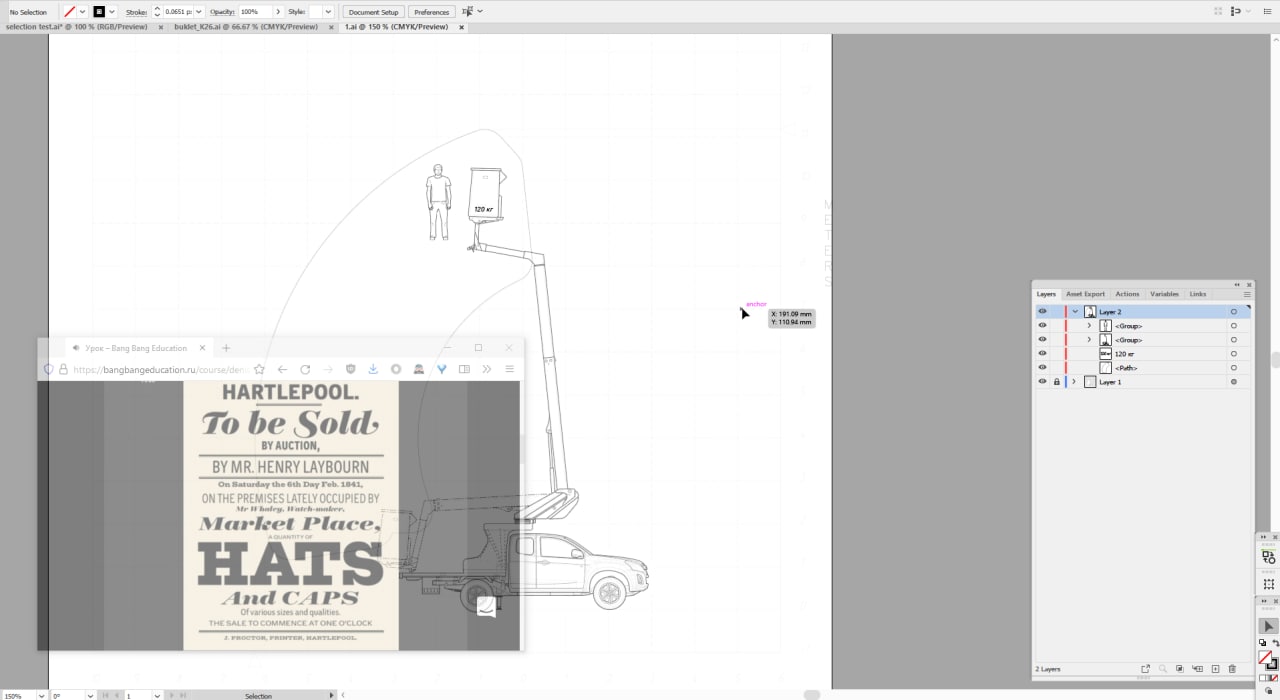This screenshot has width=1280, height=700.
Task: Click browser sidebar toggle icon
Action: pyautogui.click(x=464, y=369)
